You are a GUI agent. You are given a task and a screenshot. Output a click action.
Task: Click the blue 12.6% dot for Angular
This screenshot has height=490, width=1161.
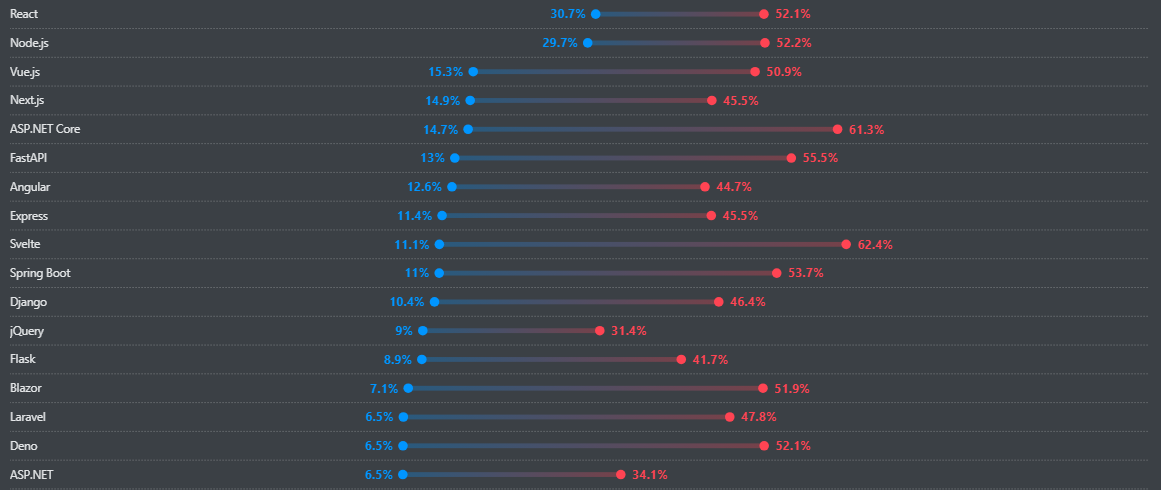[452, 187]
